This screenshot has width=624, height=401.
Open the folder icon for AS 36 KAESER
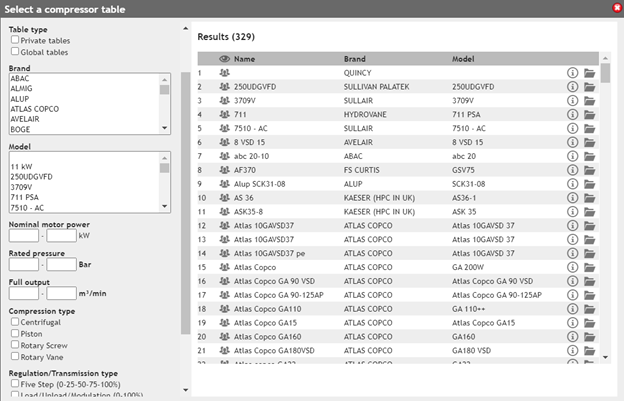click(x=589, y=198)
